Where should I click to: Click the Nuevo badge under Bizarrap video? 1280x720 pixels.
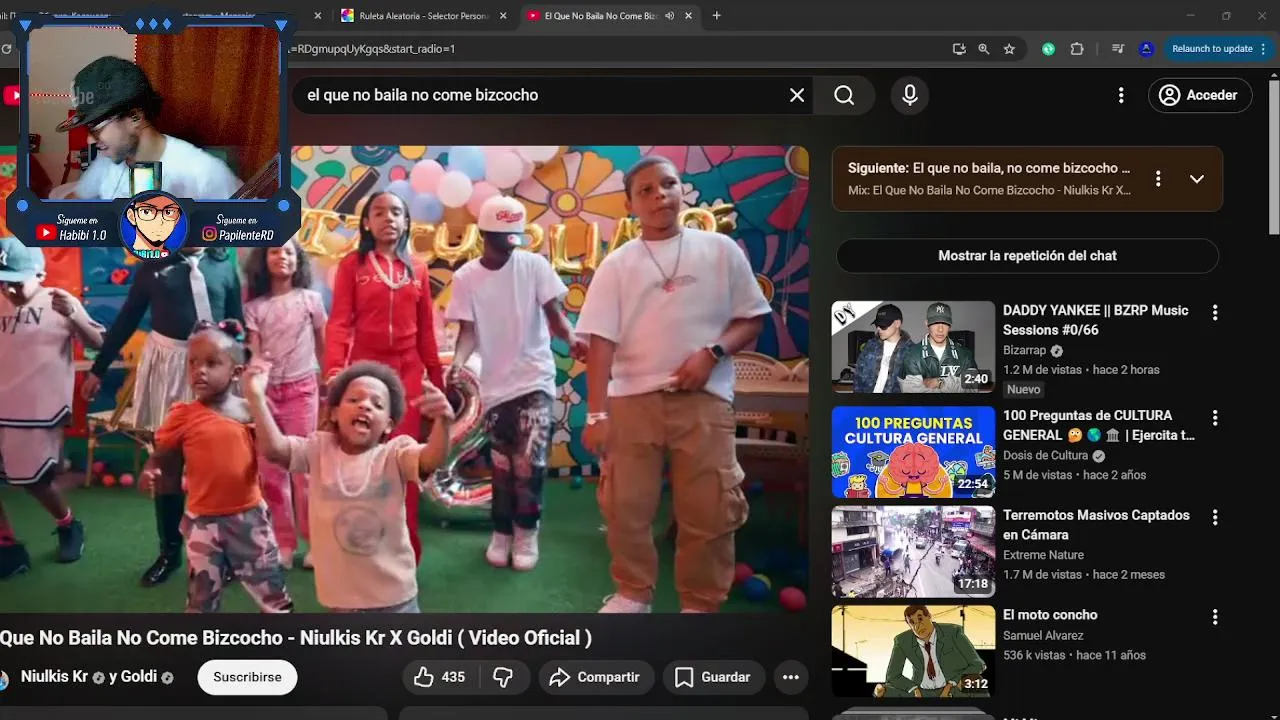(1023, 389)
